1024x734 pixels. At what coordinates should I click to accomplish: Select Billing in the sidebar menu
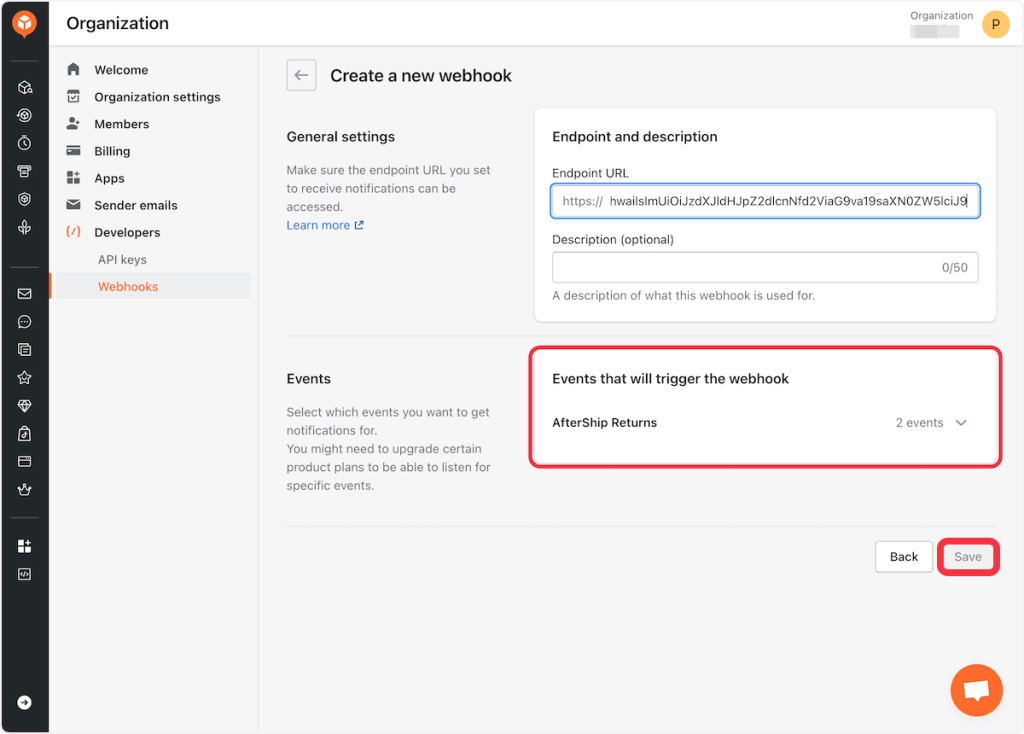point(112,151)
